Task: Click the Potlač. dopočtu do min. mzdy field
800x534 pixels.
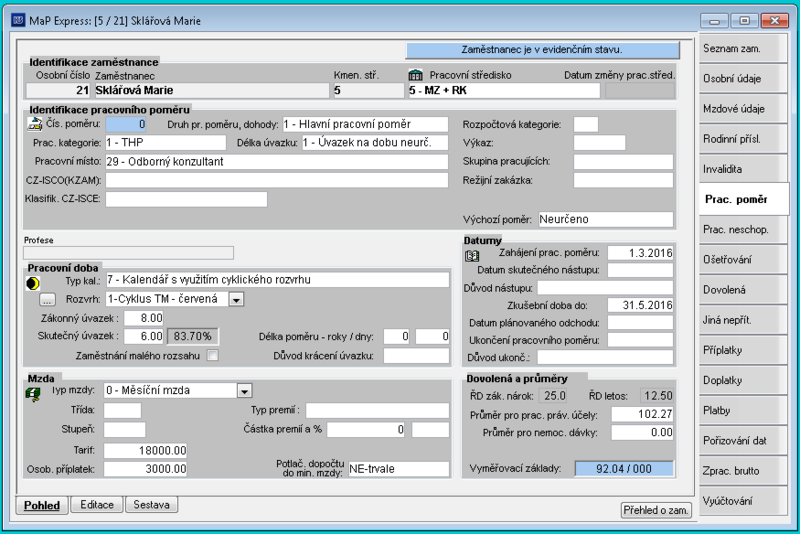Action: [x=398, y=469]
